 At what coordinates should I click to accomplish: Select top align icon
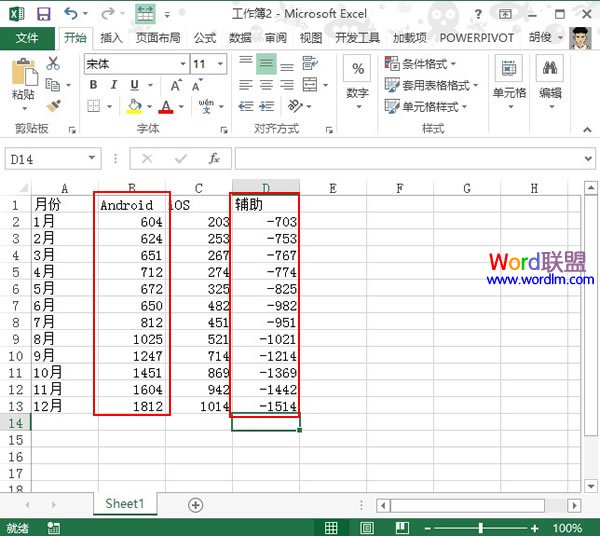coord(246,63)
